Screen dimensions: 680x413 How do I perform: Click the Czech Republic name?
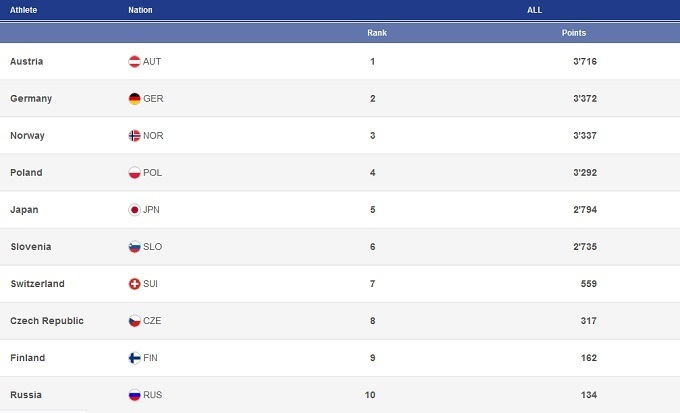46,321
